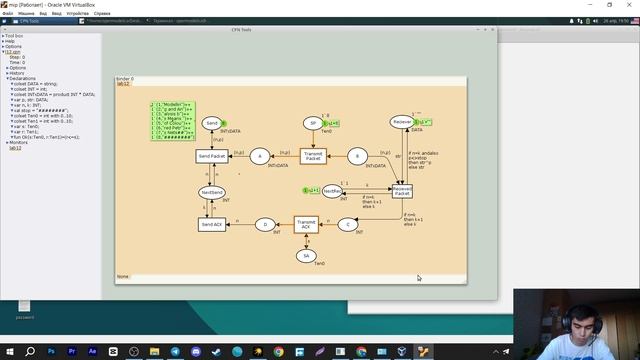Select the Transmit Packet transition
640x360 pixels.
click(313, 156)
